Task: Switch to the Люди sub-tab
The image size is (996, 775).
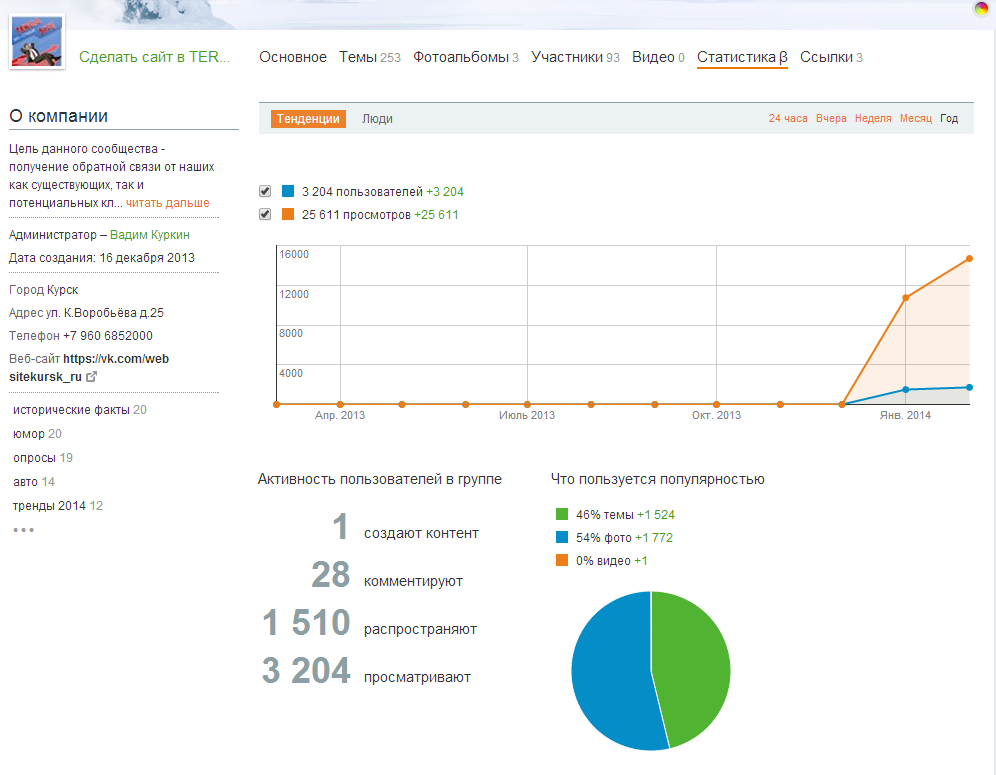Action: pos(377,119)
